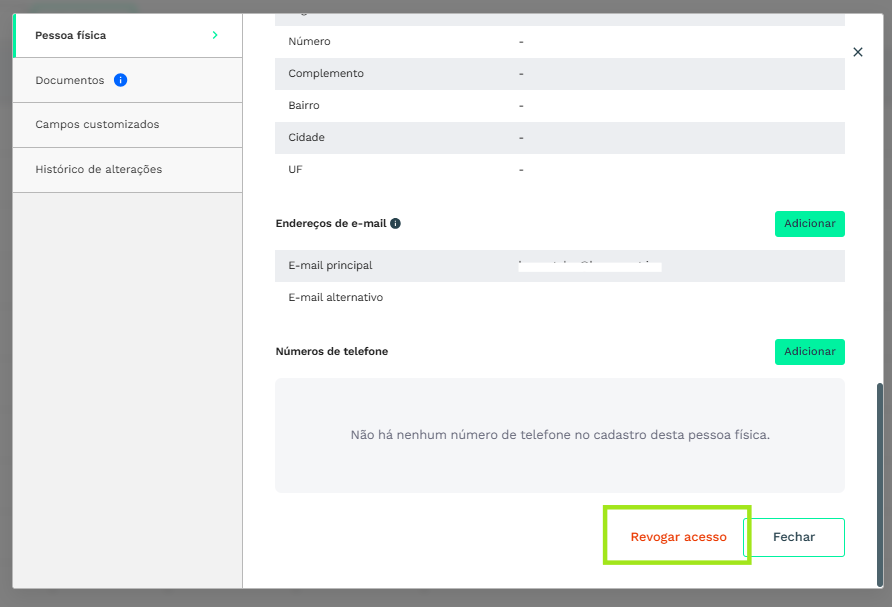Click the Fechar button
Viewport: 892px width, 607px height.
[794, 537]
